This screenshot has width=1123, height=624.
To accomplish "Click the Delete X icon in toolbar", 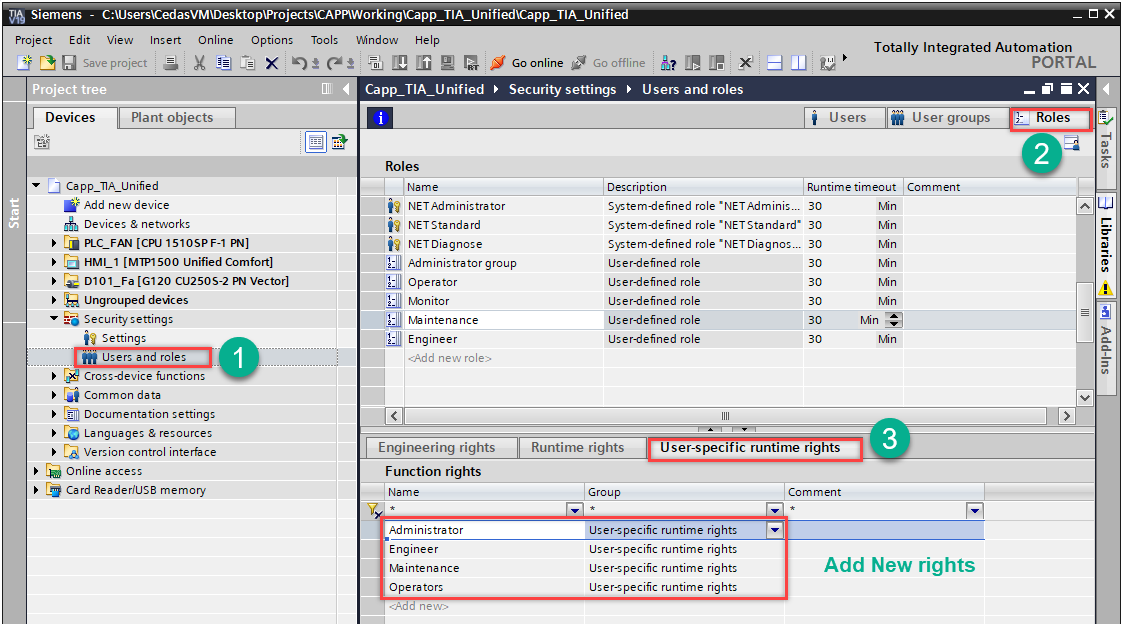I will 271,63.
